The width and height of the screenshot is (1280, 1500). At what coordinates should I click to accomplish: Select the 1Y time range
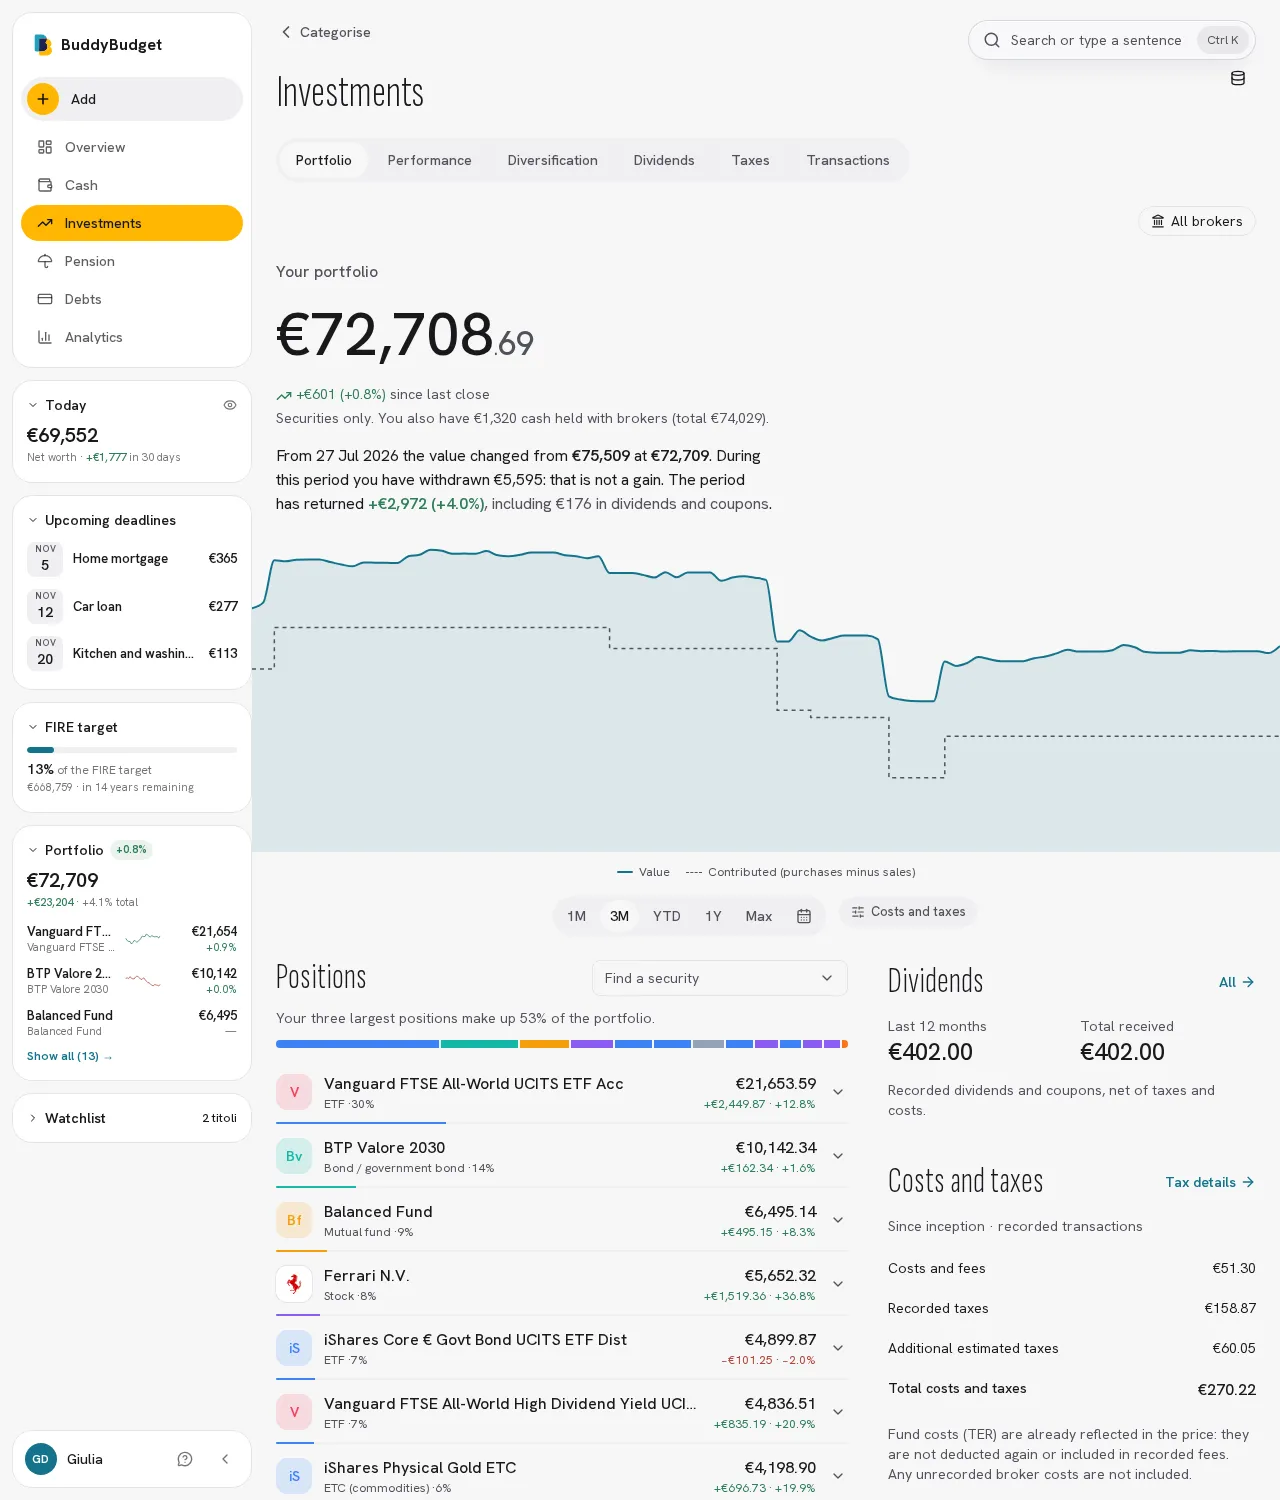713,916
